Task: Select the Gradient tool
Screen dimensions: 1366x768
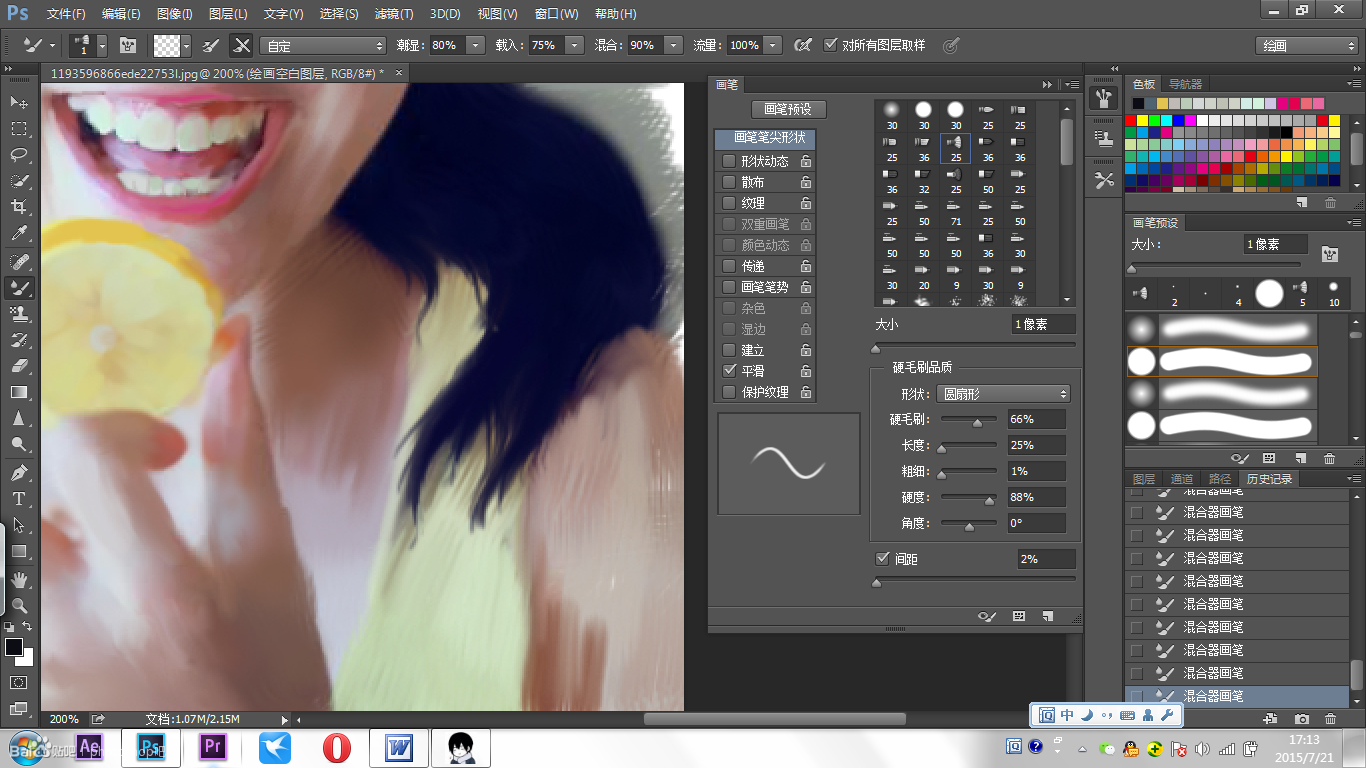Action: click(x=19, y=392)
